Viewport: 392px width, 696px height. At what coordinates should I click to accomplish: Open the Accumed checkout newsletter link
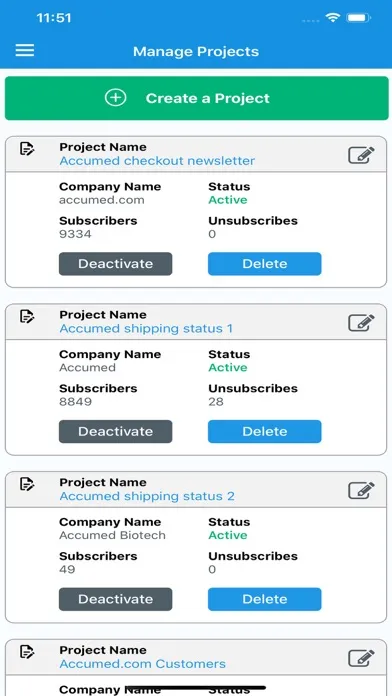[157, 161]
